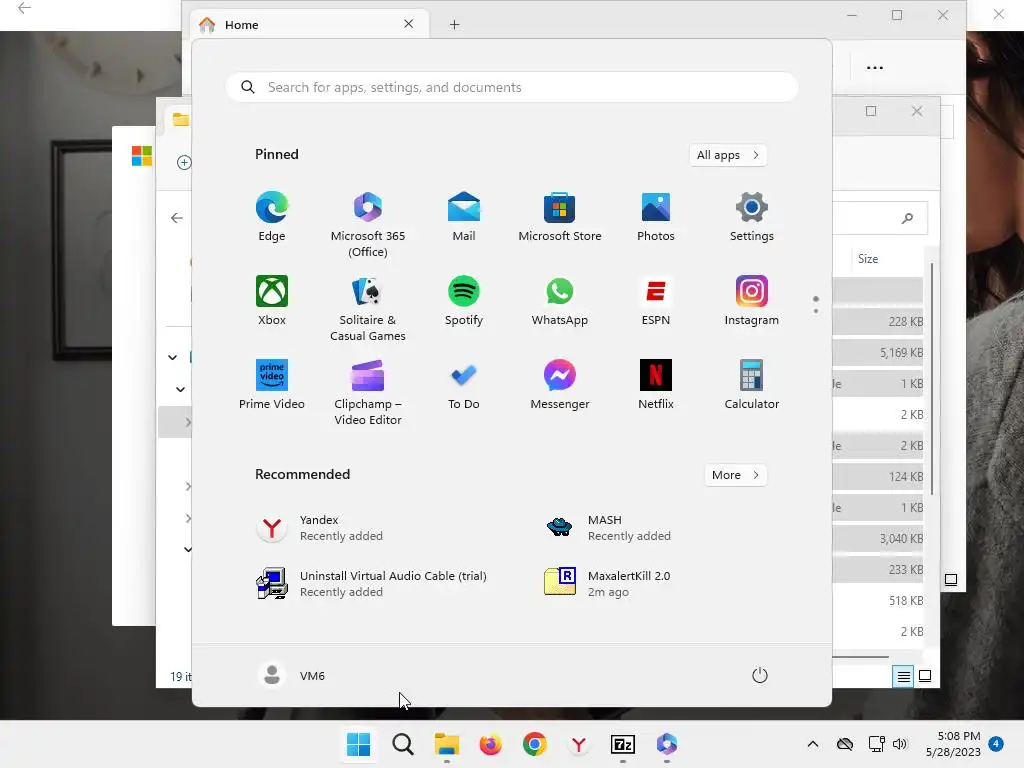Select the 3,040 KB file row
The height and width of the screenshot is (768, 1024).
tap(878, 539)
